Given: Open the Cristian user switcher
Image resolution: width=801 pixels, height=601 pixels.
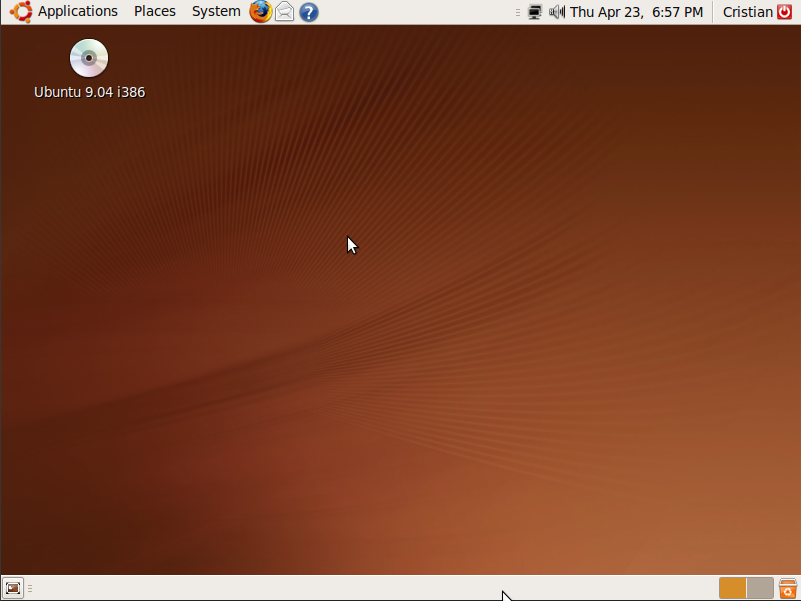Looking at the screenshot, I should (747, 12).
